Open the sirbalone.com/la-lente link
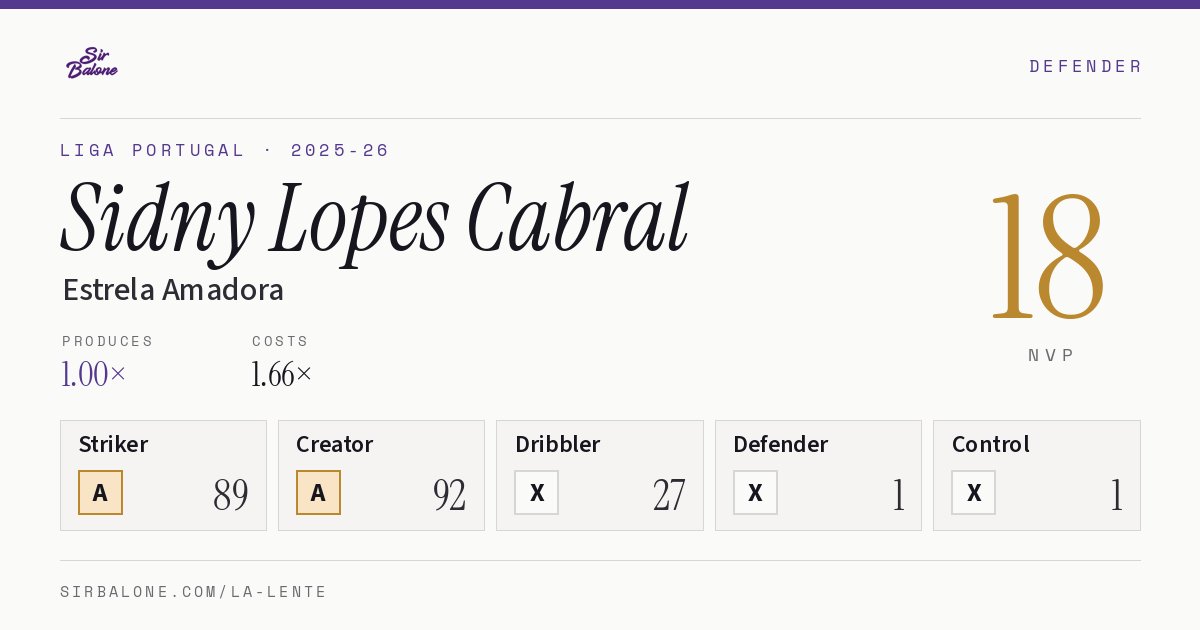This screenshot has width=1200, height=630. coord(194,592)
